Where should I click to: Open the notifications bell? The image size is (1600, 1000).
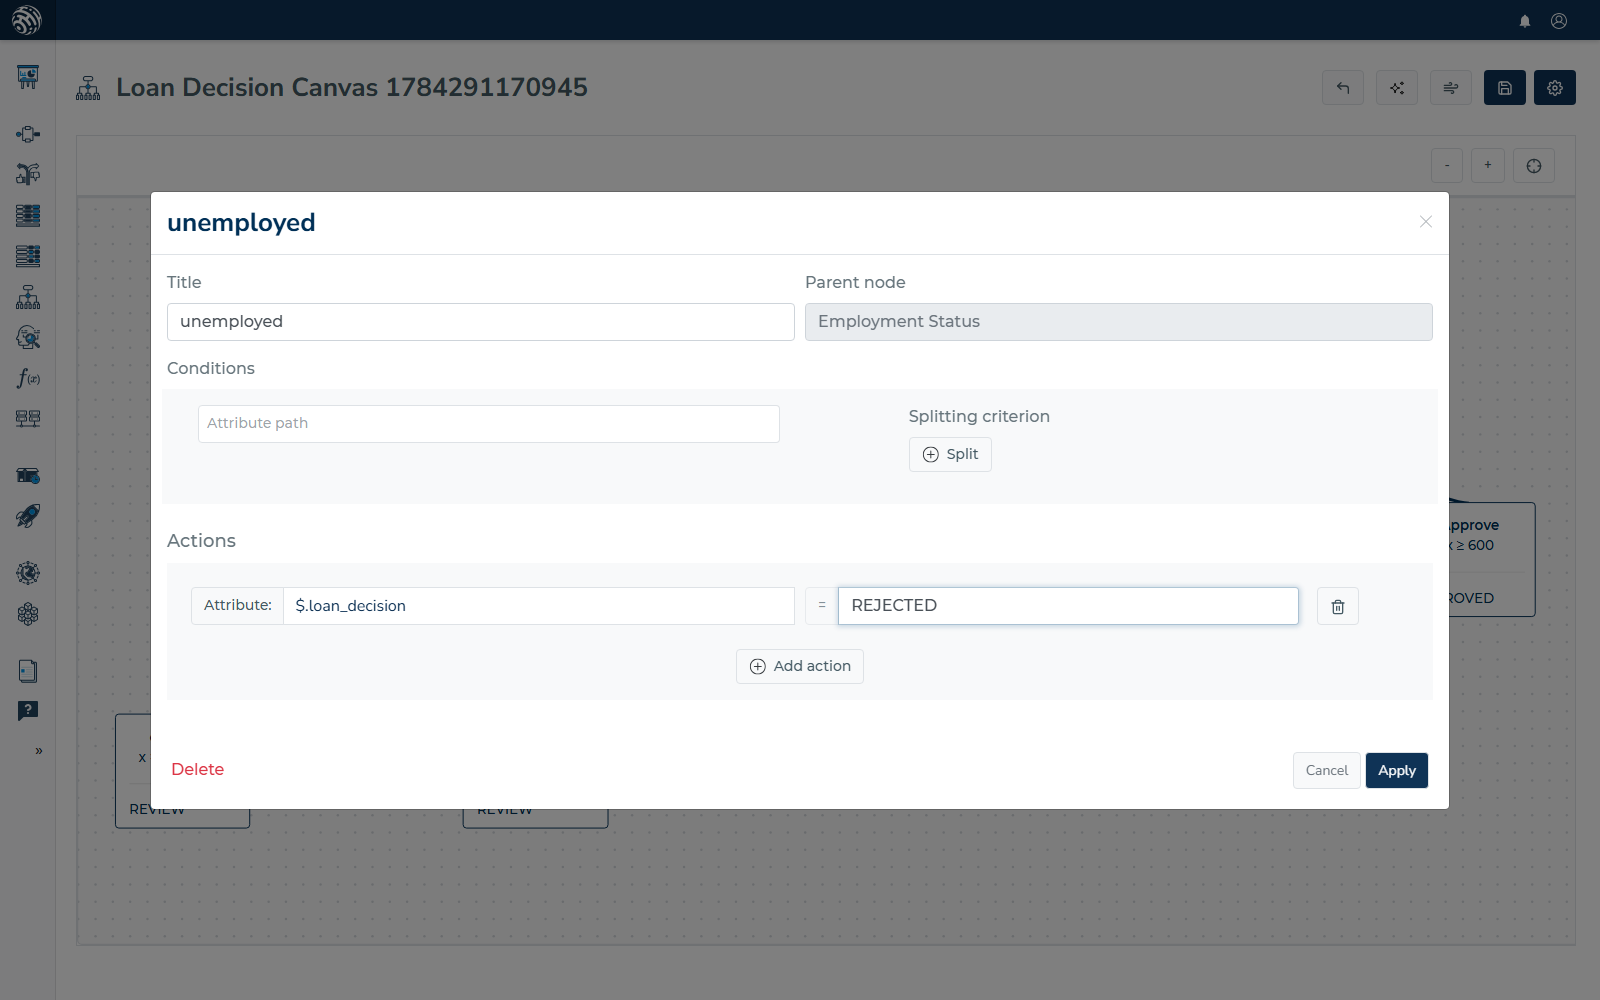coord(1525,21)
